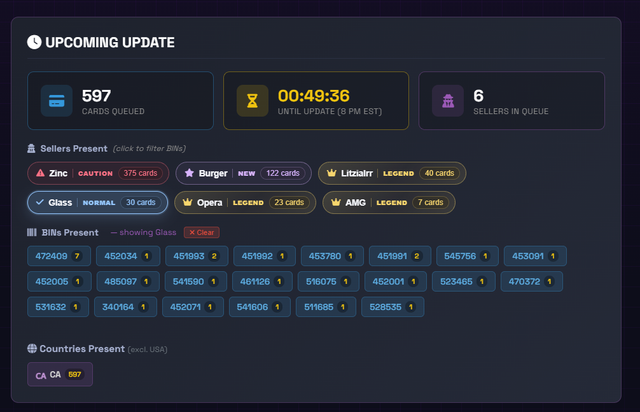Filter BINs by seller AMG
640x412 pixels.
pyautogui.click(x=389, y=202)
